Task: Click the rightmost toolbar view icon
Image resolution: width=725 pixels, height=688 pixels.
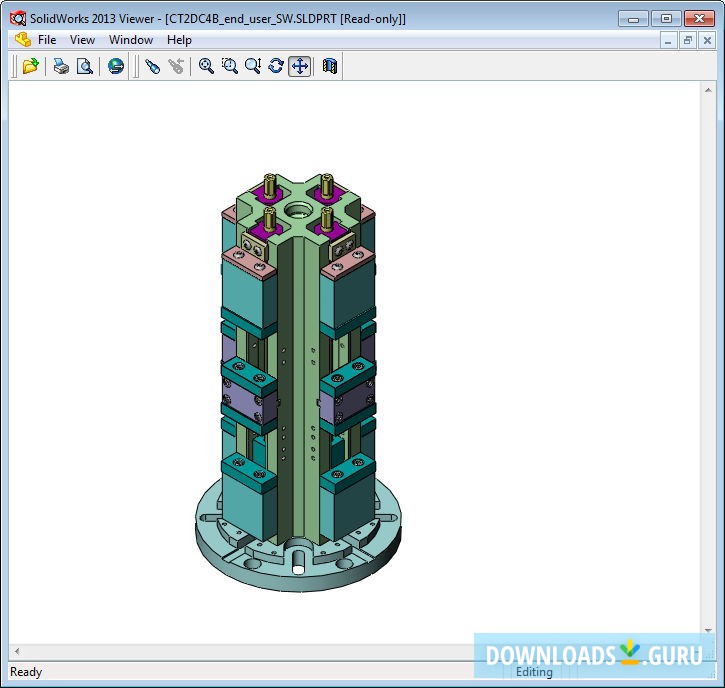Action: coord(330,66)
